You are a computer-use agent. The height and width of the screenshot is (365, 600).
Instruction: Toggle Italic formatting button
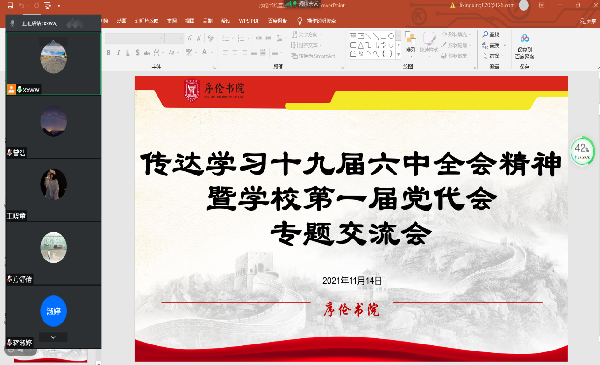click(118, 52)
